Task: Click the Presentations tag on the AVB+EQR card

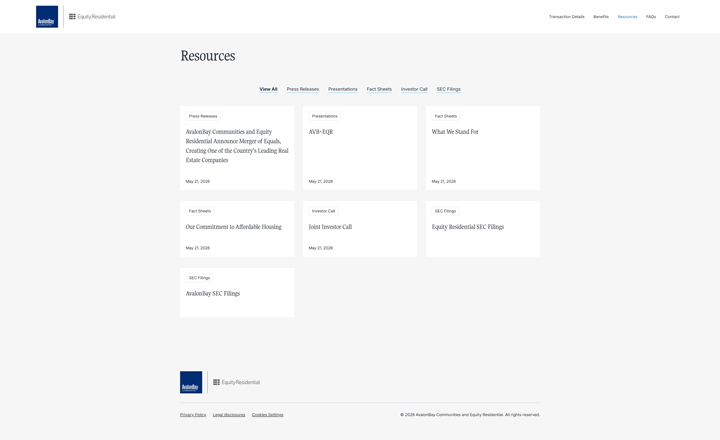Action: 325,116
